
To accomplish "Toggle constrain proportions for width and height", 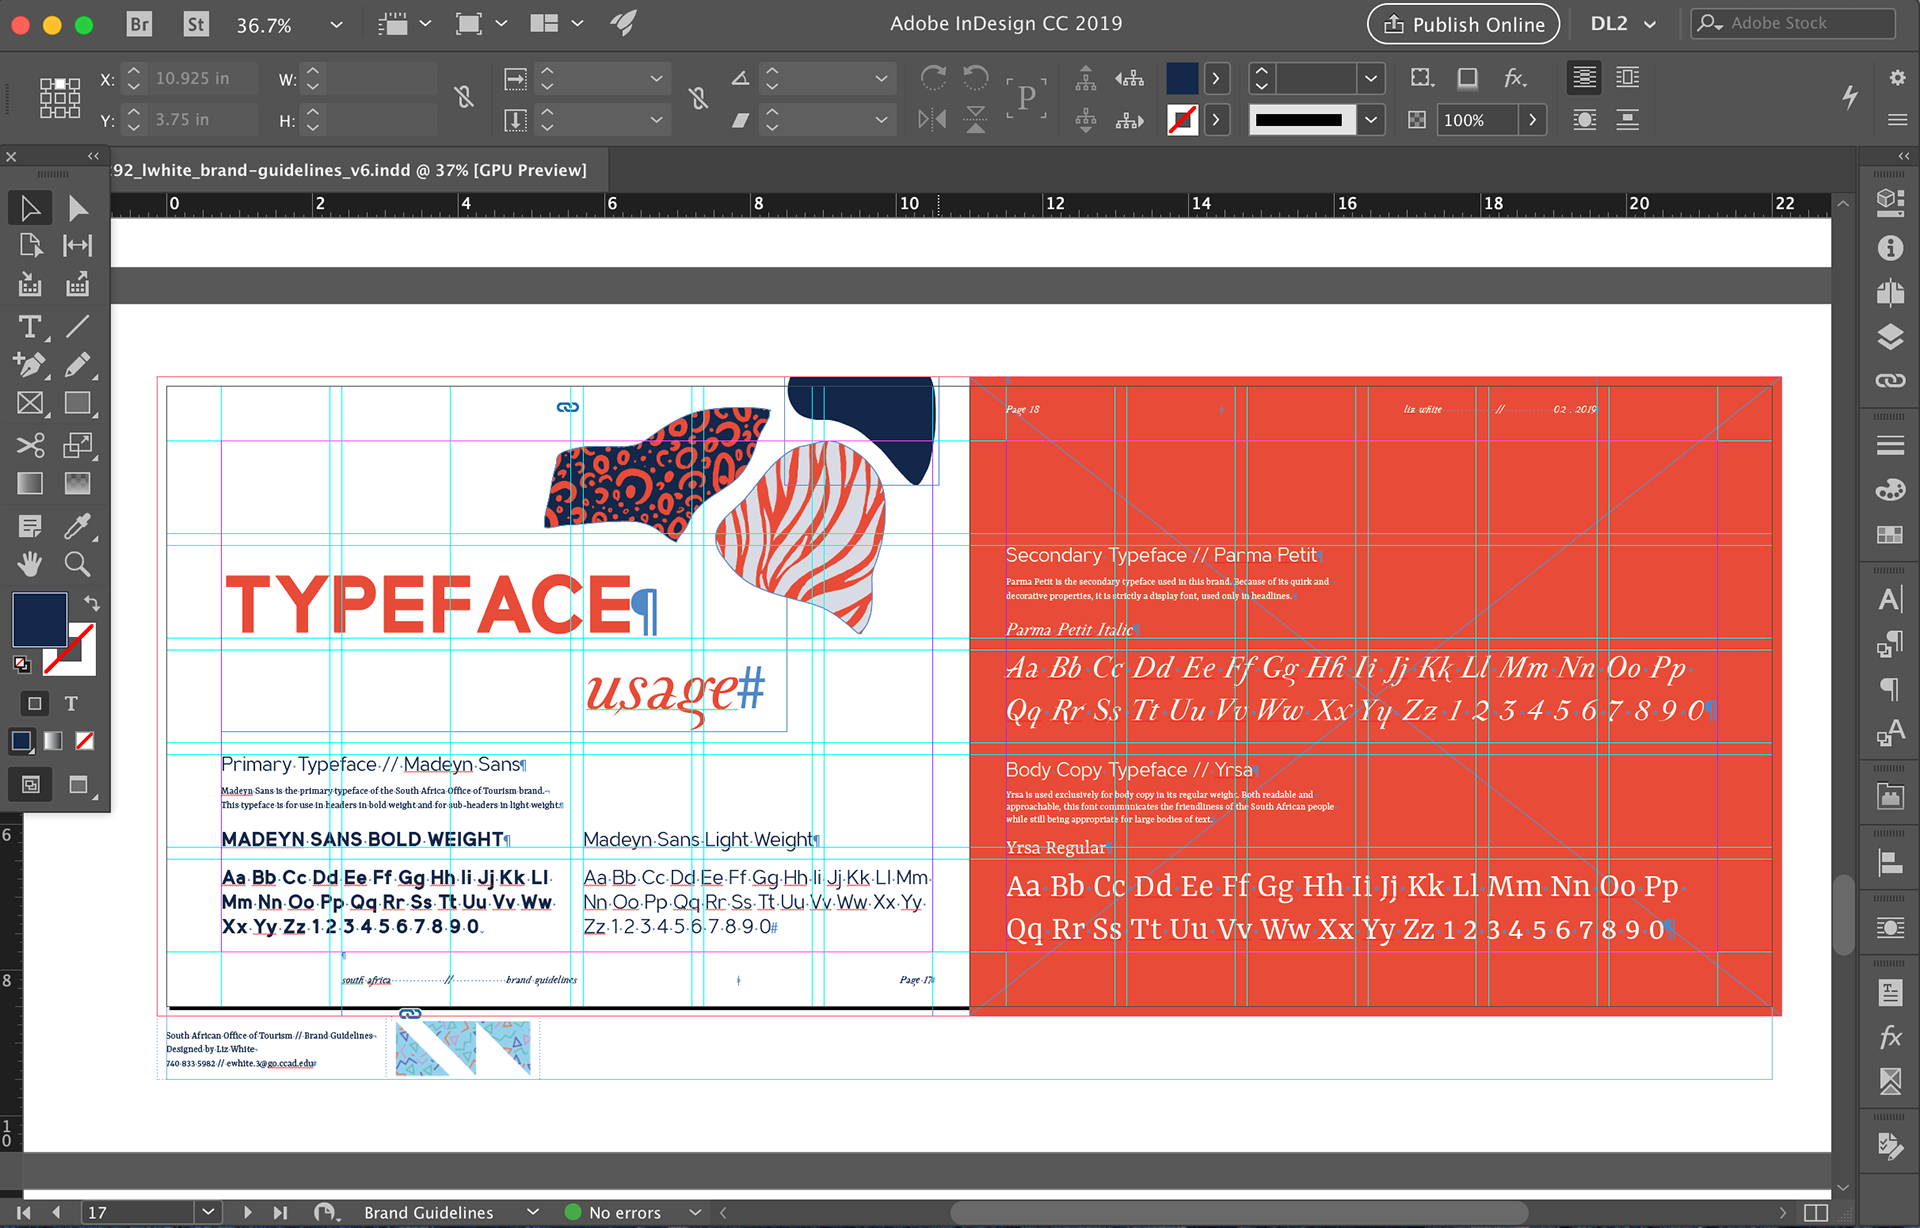I will click(x=464, y=97).
